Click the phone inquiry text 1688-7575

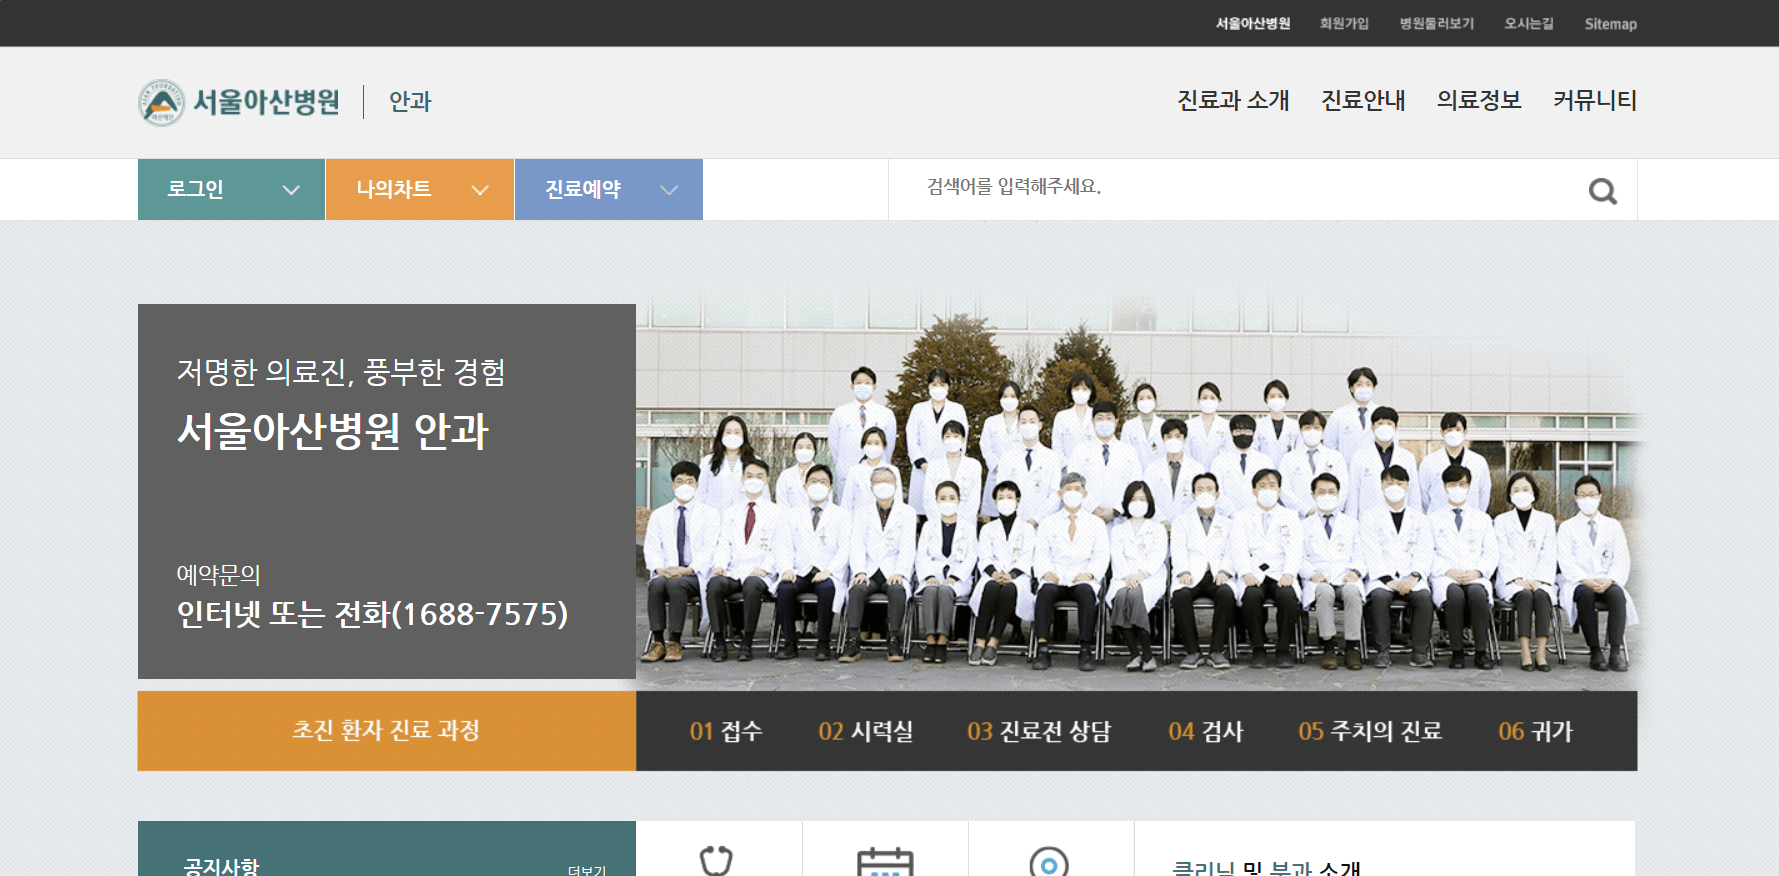pyautogui.click(x=372, y=613)
